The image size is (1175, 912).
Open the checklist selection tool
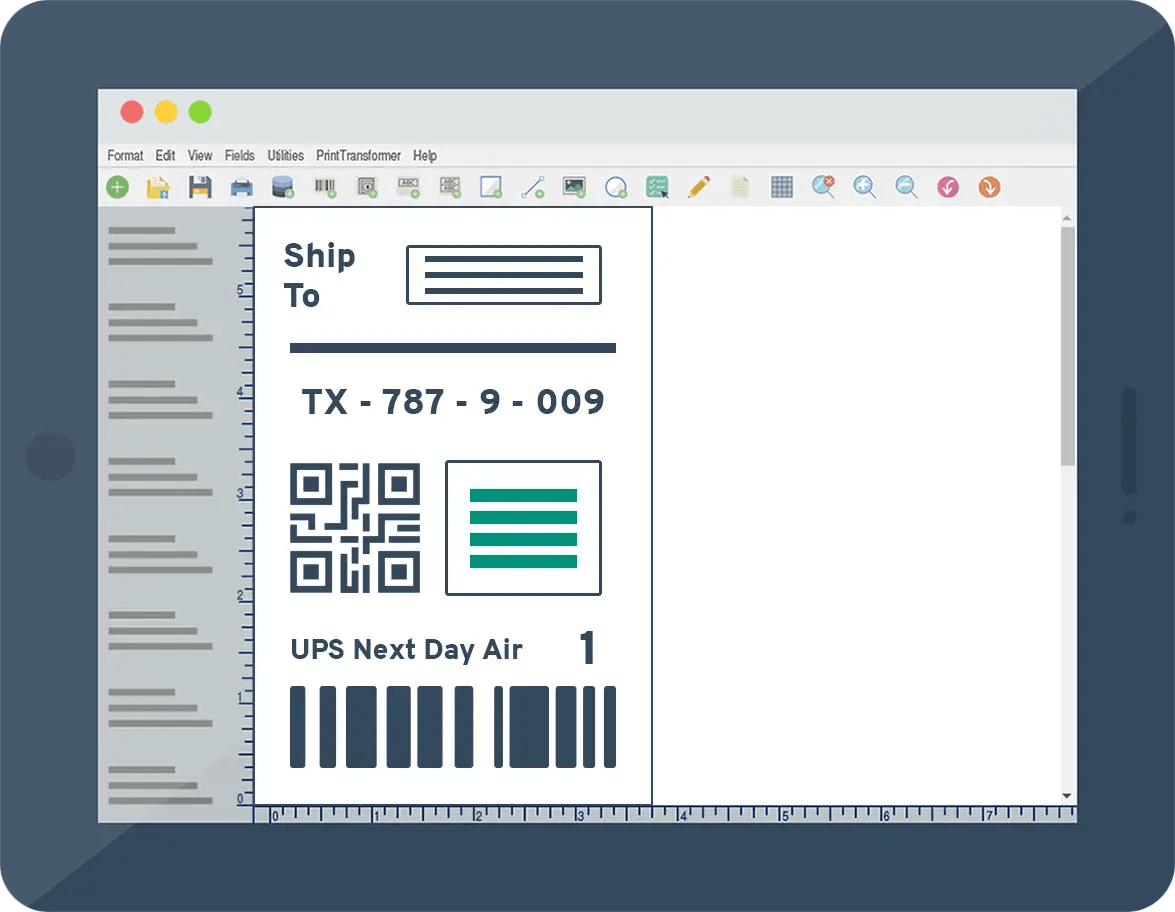pyautogui.click(x=657, y=187)
